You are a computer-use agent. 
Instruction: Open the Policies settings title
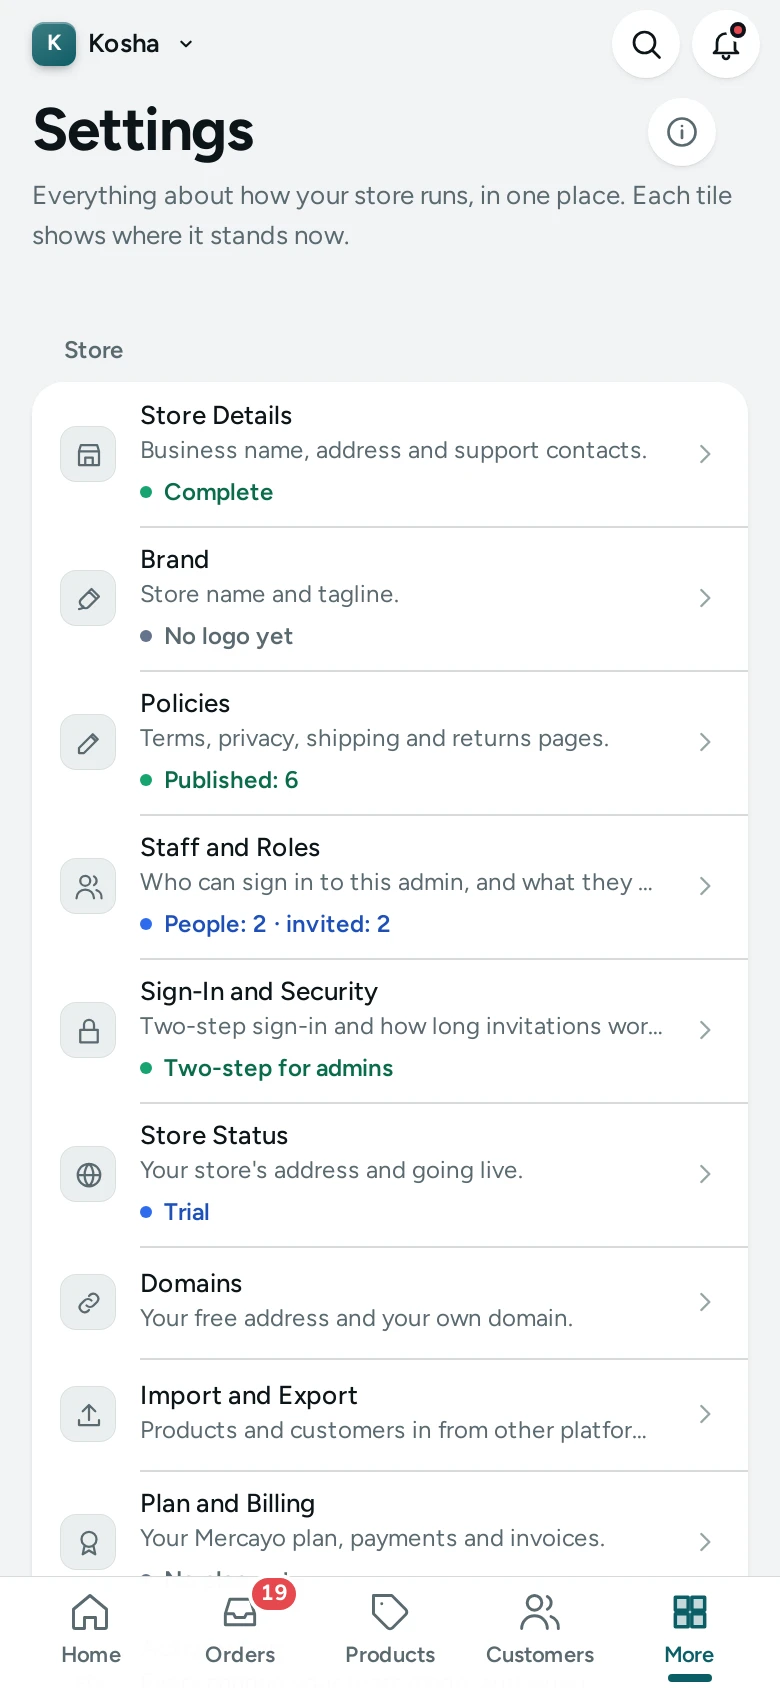[185, 703]
